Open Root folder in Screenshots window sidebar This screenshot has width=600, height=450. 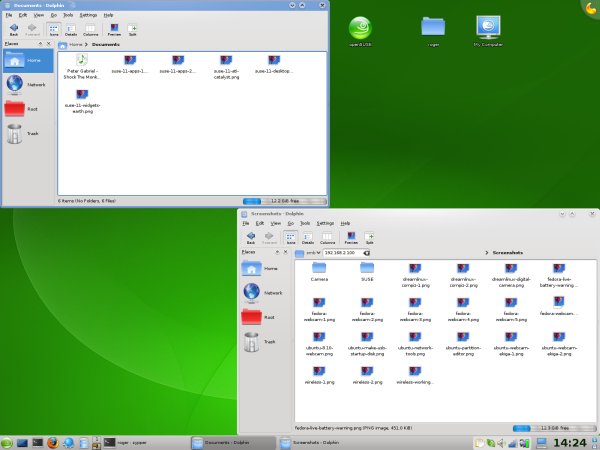[257, 317]
